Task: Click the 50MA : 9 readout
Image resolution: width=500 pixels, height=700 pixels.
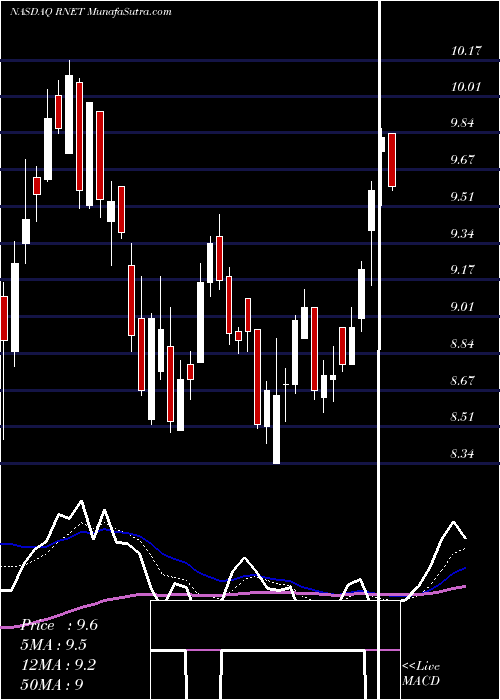Action: point(52,684)
